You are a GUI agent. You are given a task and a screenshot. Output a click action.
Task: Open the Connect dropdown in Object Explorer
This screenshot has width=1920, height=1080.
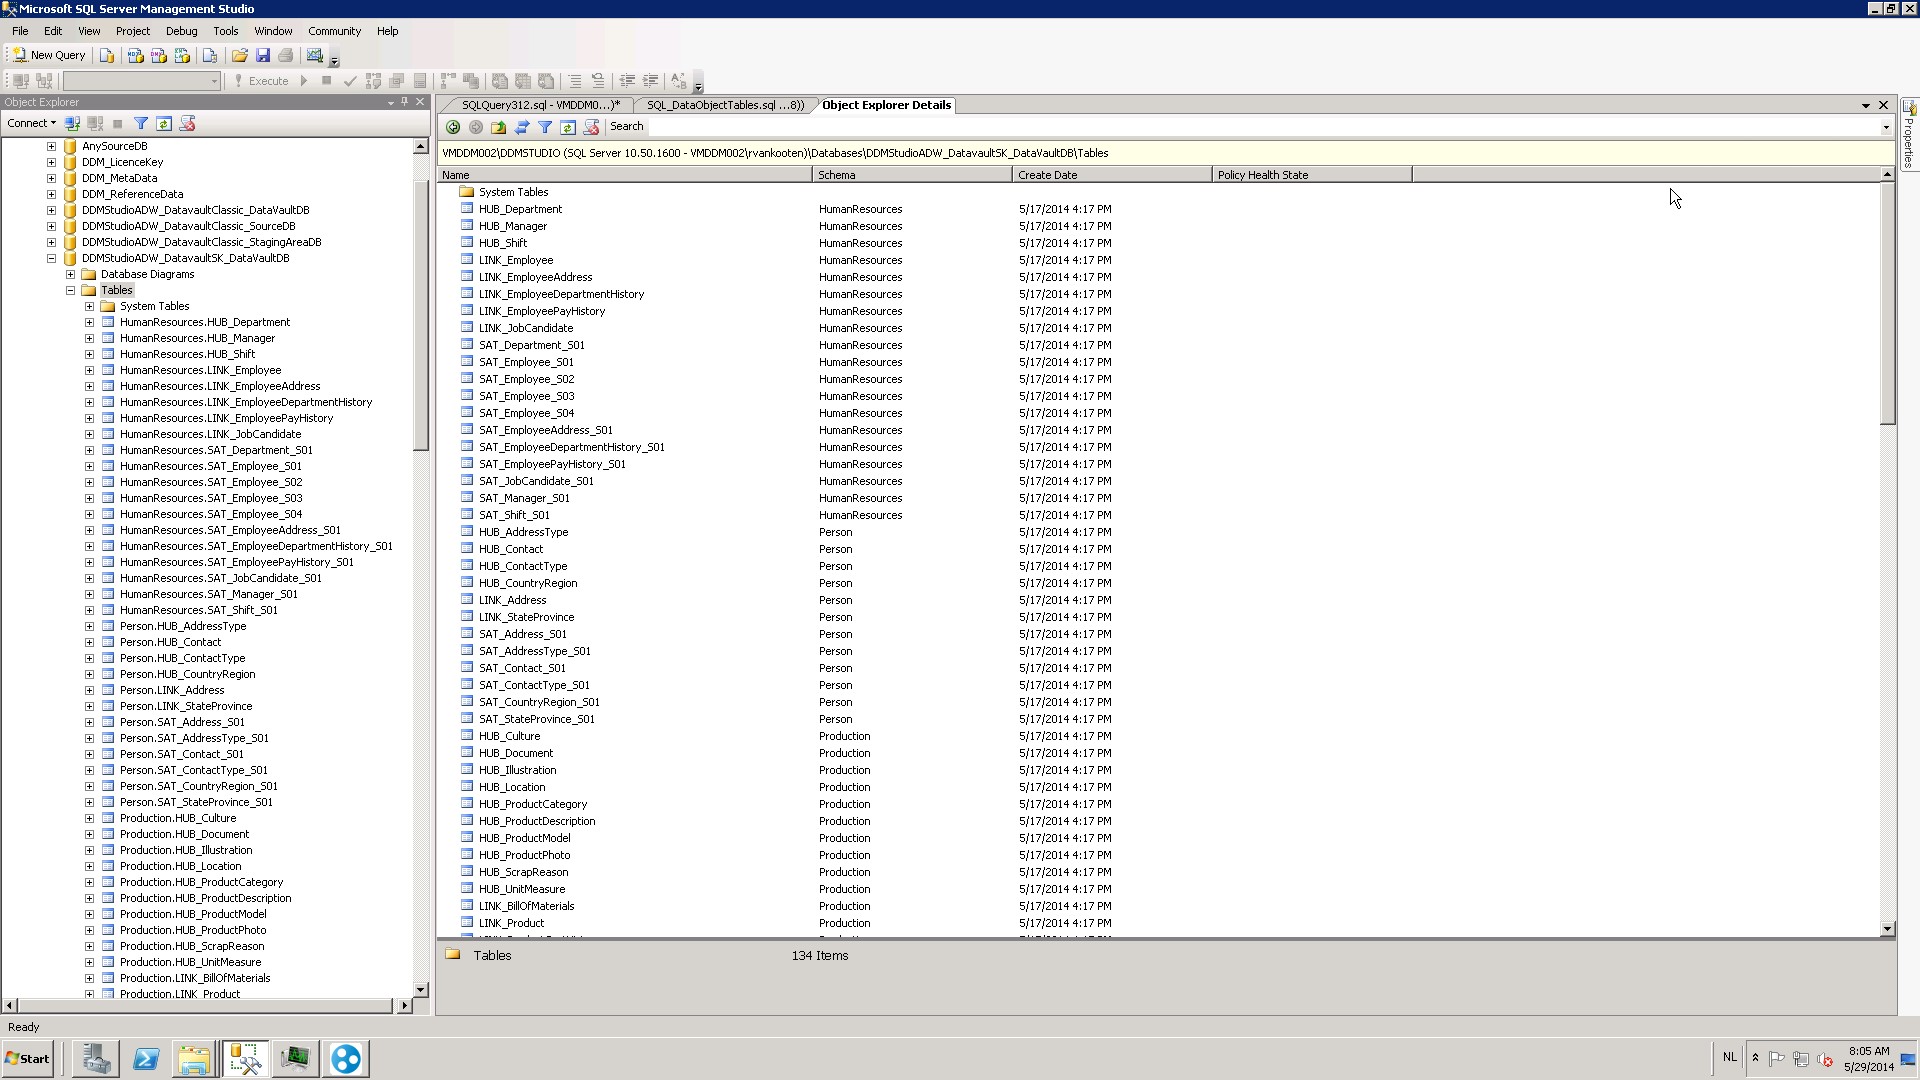[31, 123]
